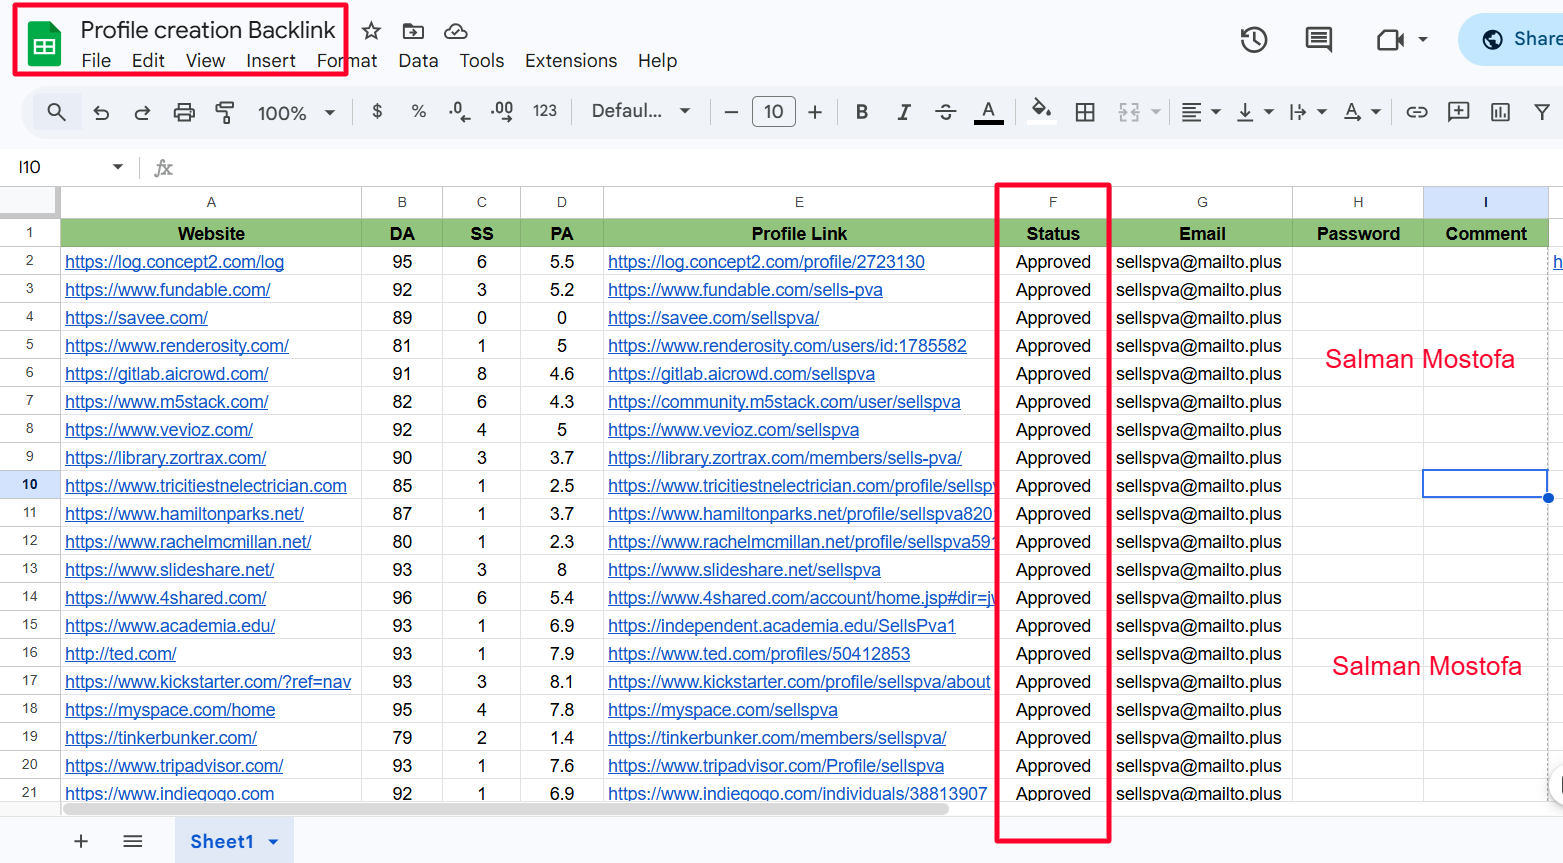Viewport: 1563px width, 863px height.
Task: Open the font family dropdown
Action: pos(641,111)
